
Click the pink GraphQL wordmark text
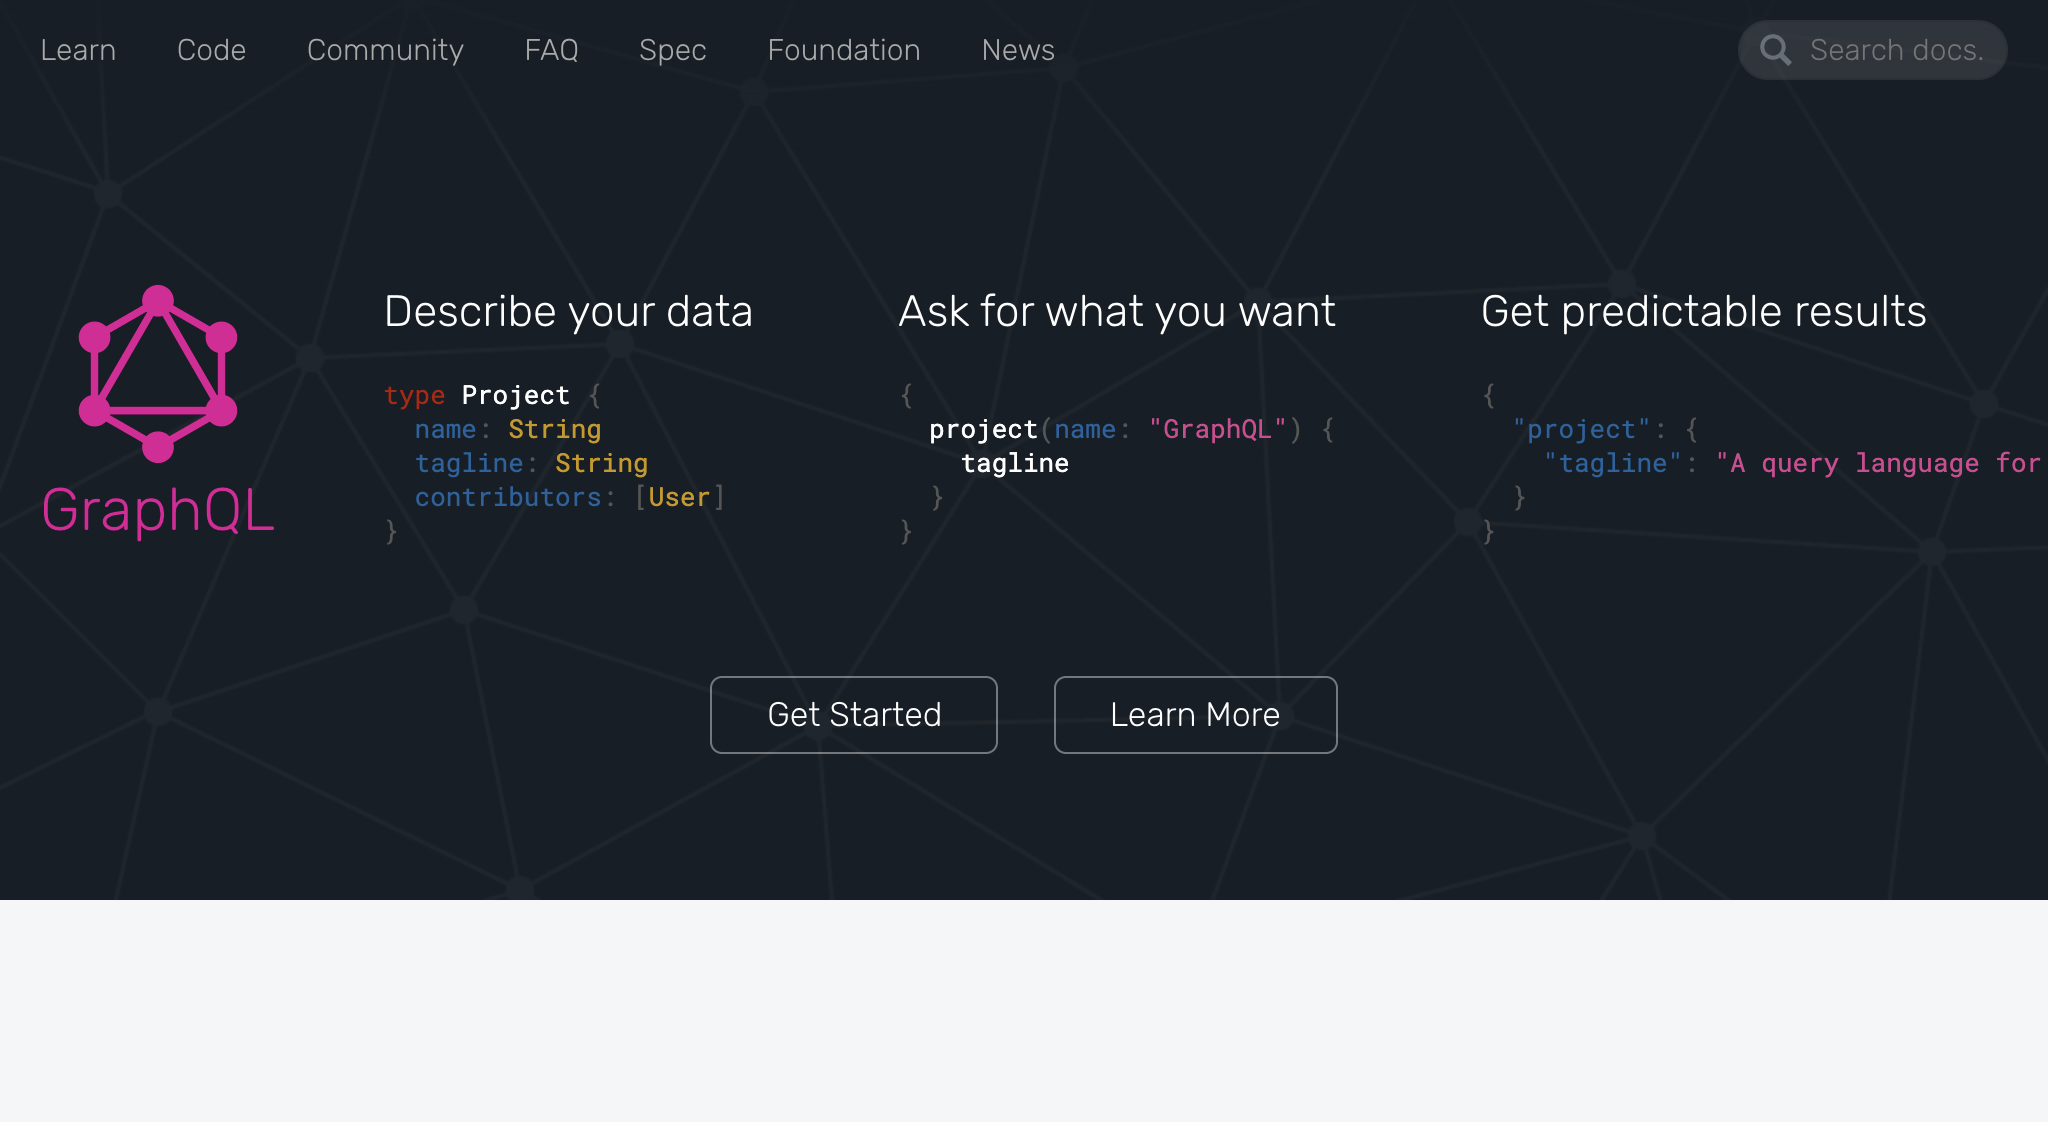point(158,510)
